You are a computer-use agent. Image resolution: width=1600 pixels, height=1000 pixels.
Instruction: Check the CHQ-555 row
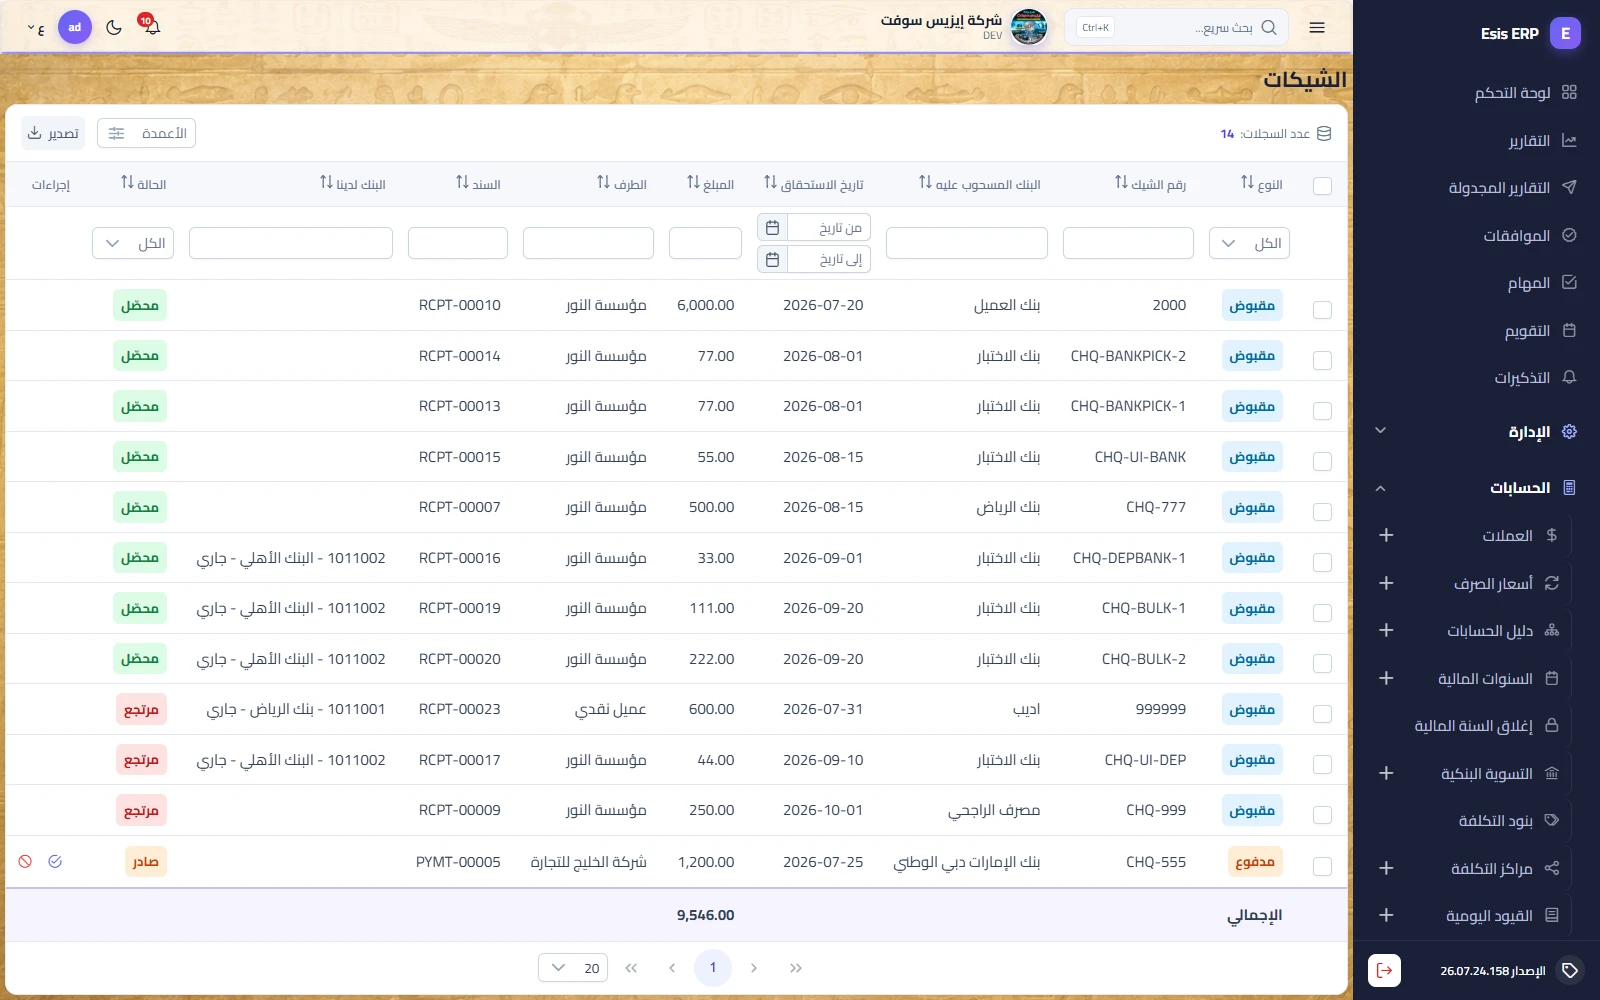1322,866
